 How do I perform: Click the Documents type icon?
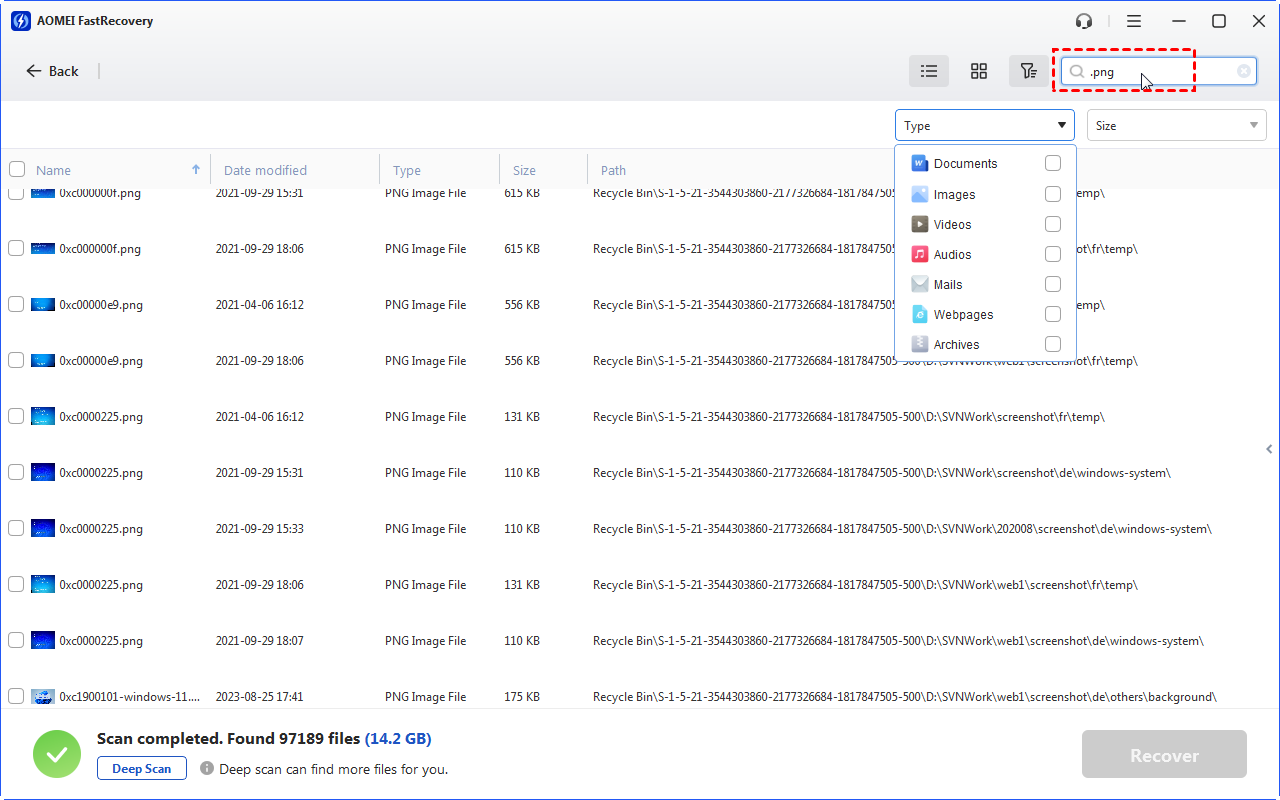tap(919, 163)
